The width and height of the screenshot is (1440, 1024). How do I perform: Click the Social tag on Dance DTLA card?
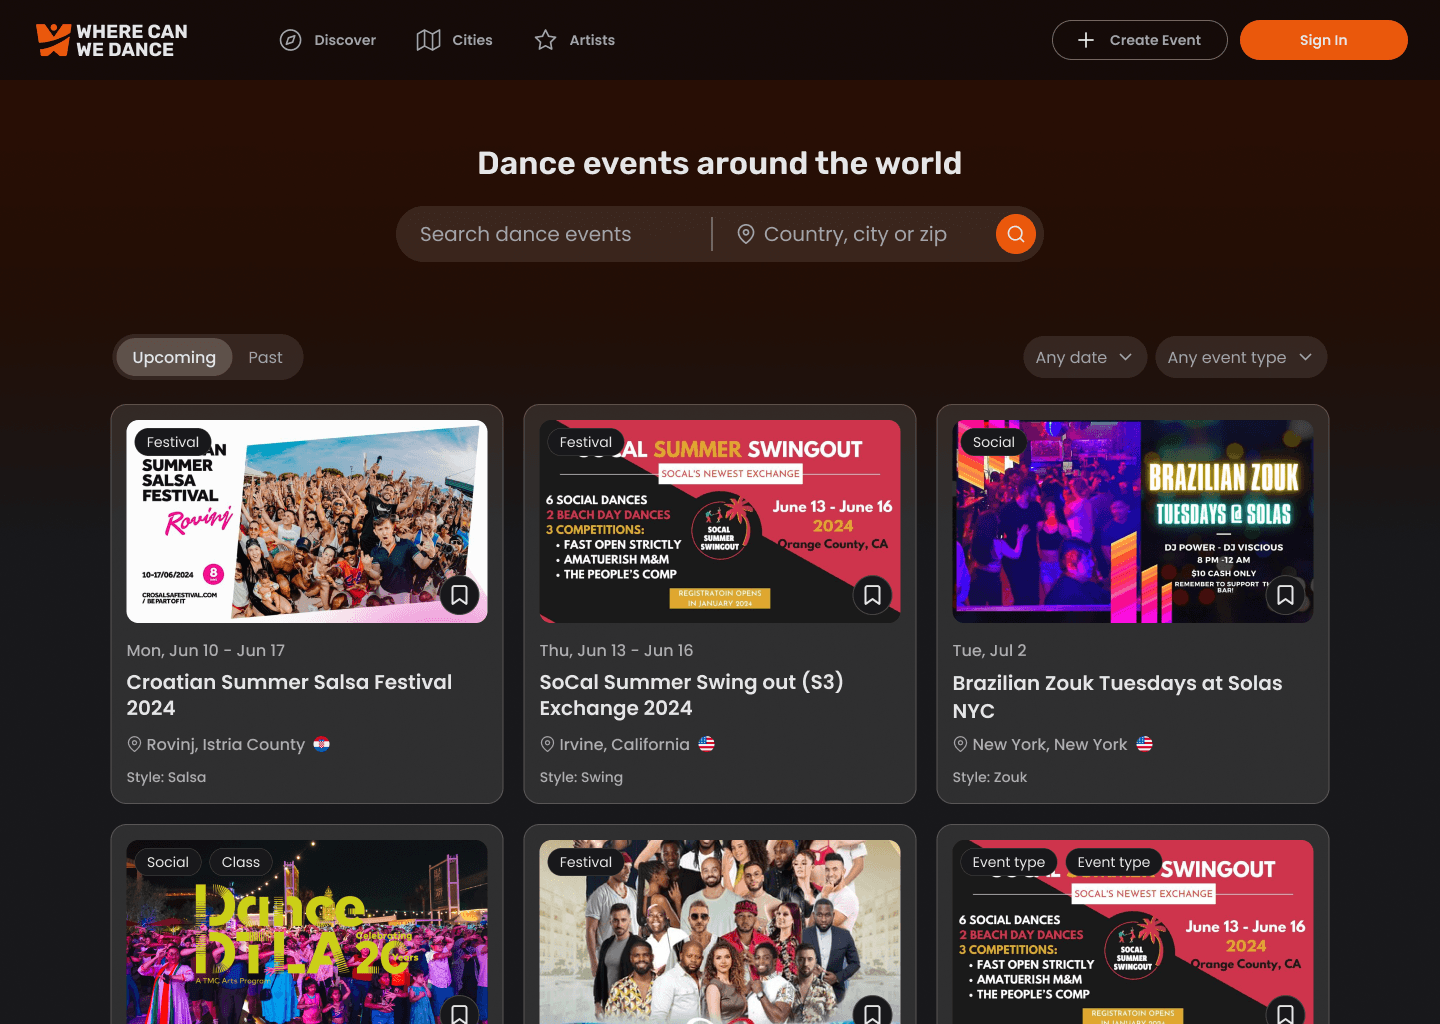pos(168,862)
